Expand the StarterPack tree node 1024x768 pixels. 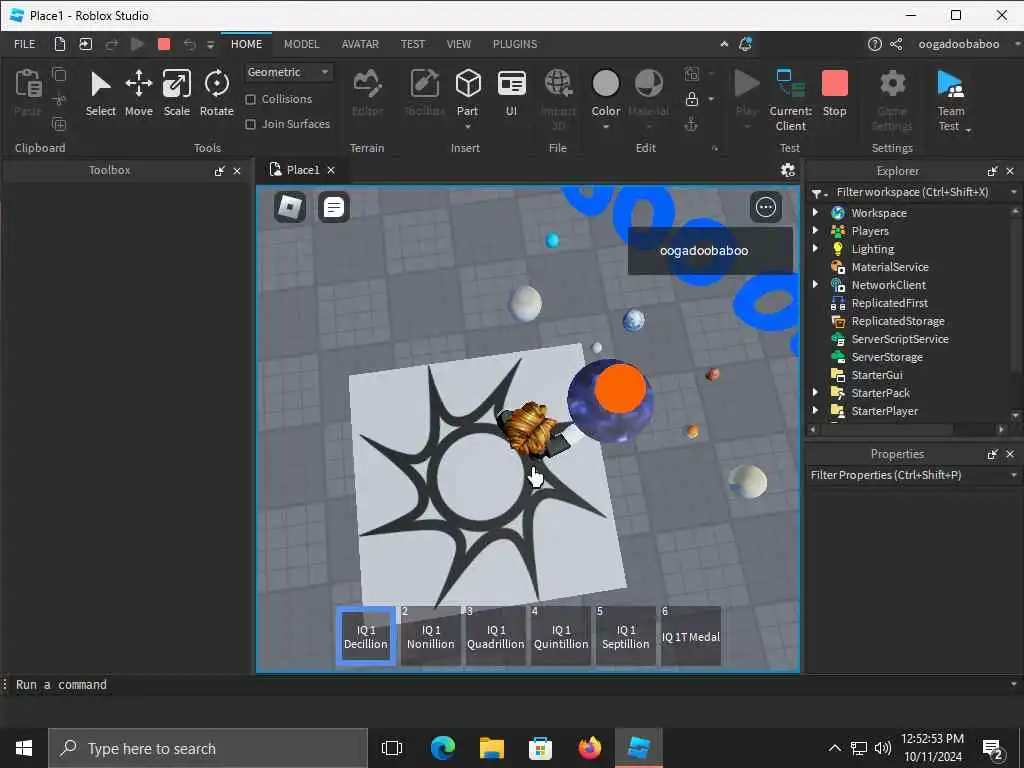pyautogui.click(x=815, y=392)
